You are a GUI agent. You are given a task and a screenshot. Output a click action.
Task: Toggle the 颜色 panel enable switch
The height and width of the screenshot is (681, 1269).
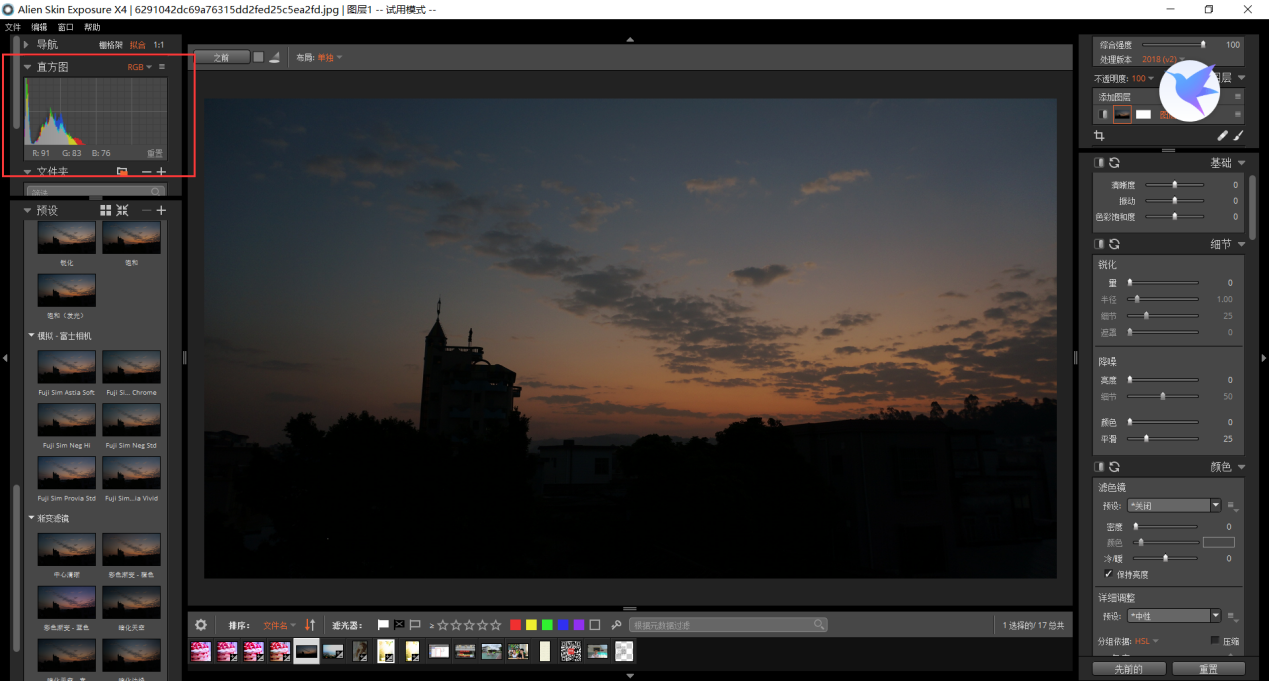pos(1100,467)
